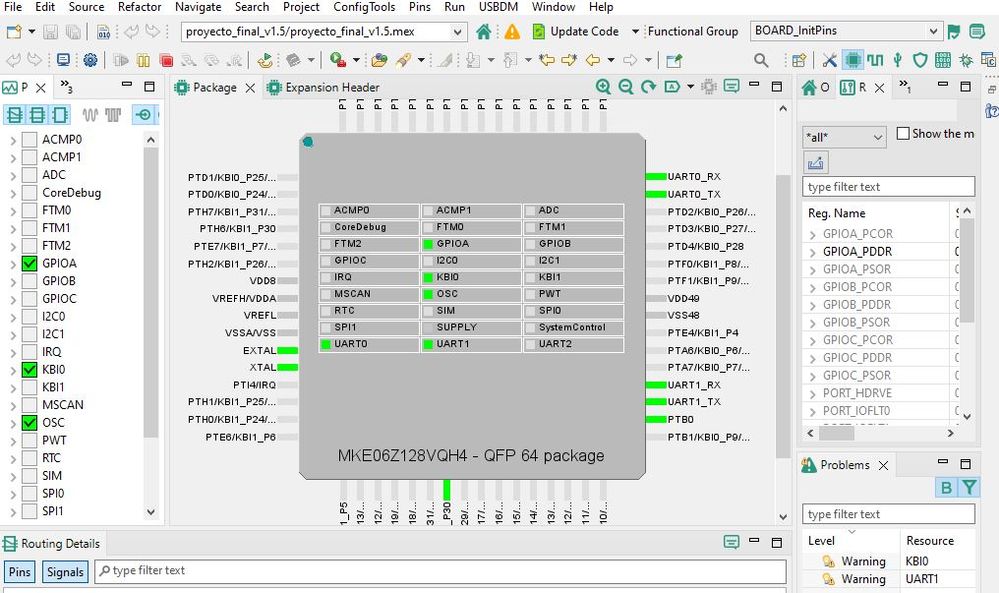
Task: Open the File menu
Action: 13,7
